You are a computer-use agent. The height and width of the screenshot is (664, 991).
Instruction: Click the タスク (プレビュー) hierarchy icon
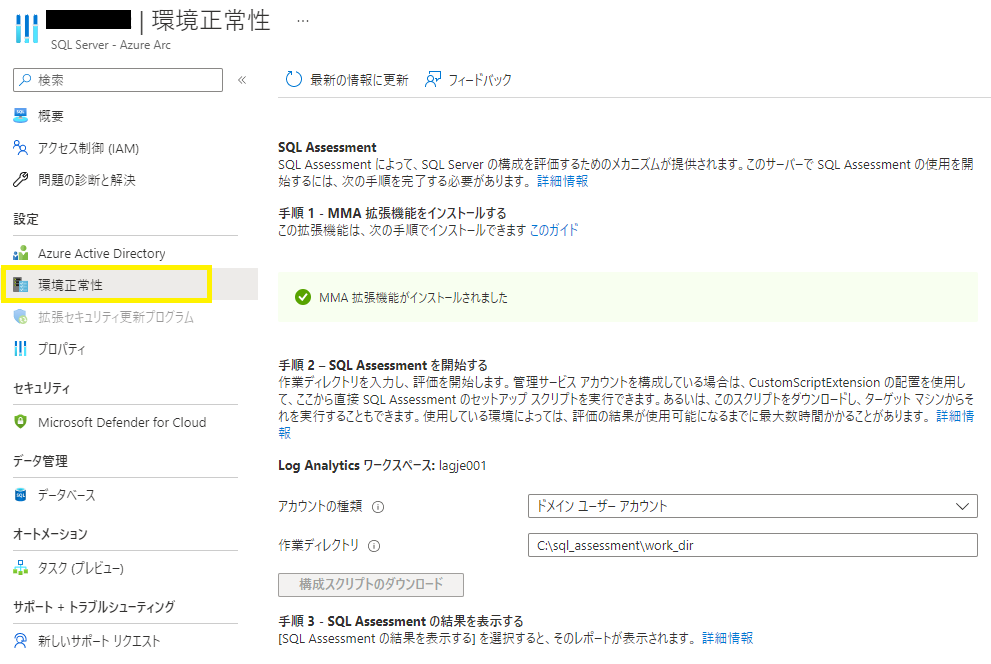point(21,568)
